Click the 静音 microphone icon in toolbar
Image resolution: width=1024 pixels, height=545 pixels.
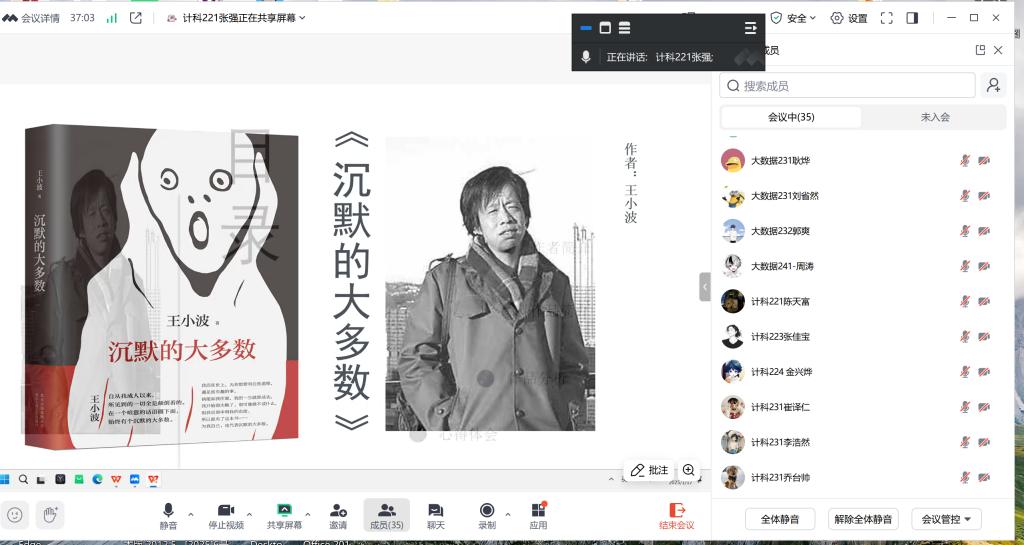click(168, 511)
